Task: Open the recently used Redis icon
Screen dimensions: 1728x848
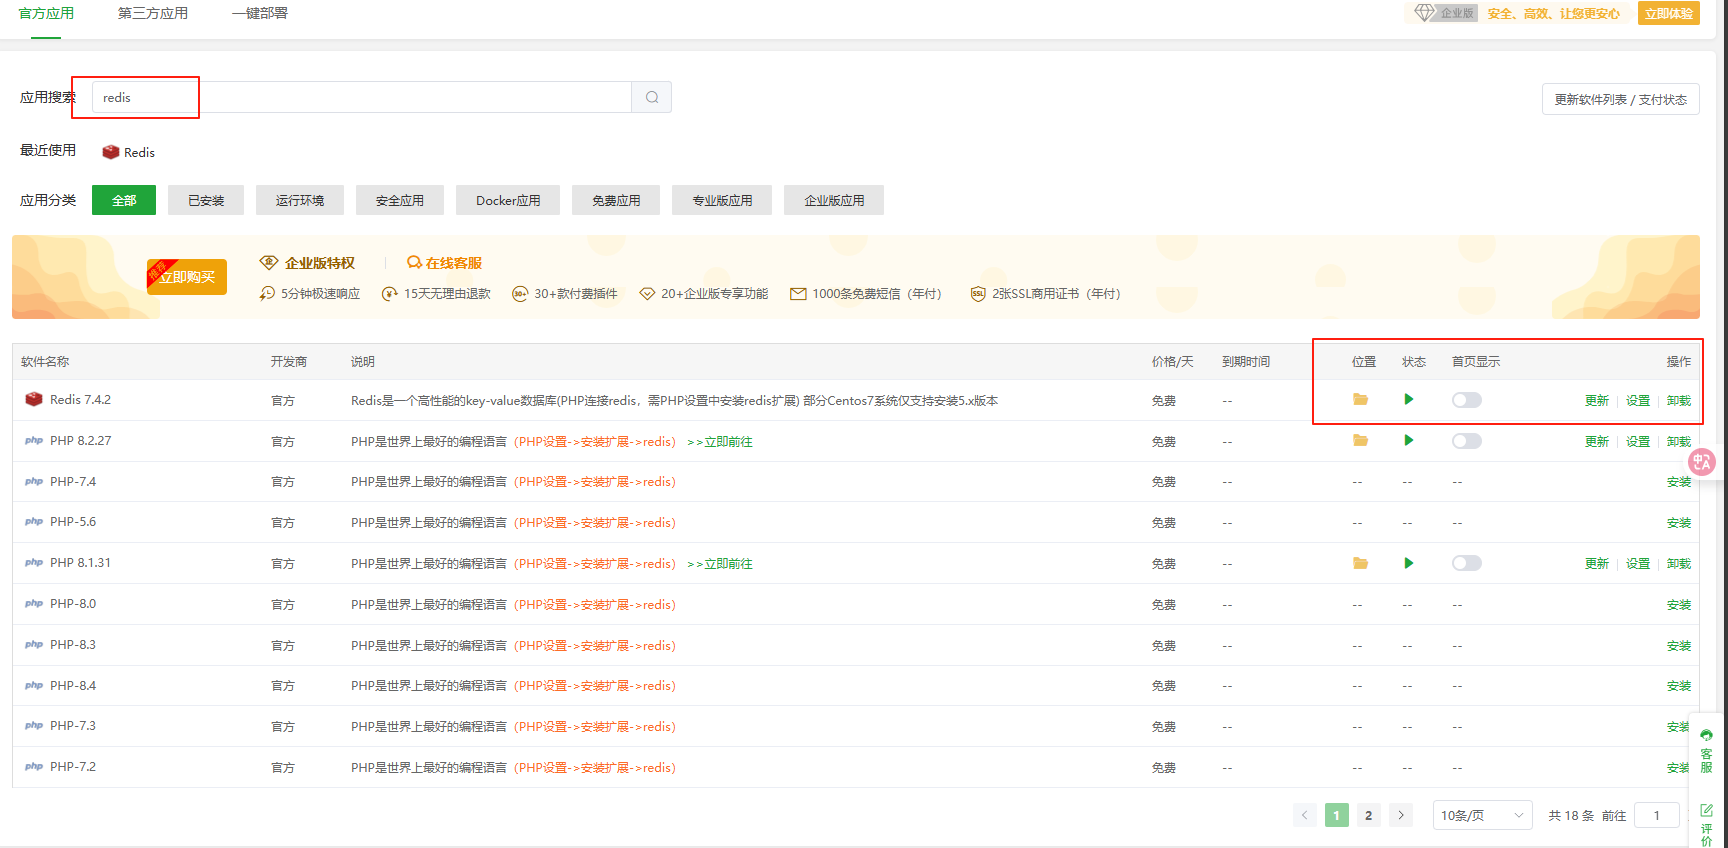Action: tap(111, 152)
